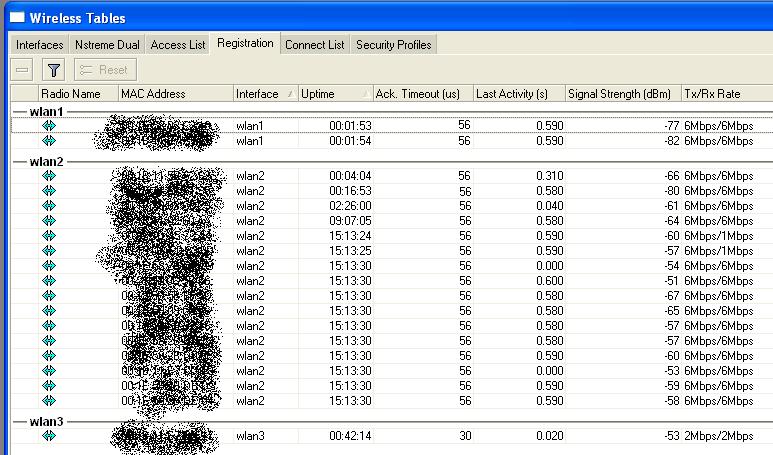Click last activity value 0.040
This screenshot has height=455, width=773.
click(x=550, y=206)
